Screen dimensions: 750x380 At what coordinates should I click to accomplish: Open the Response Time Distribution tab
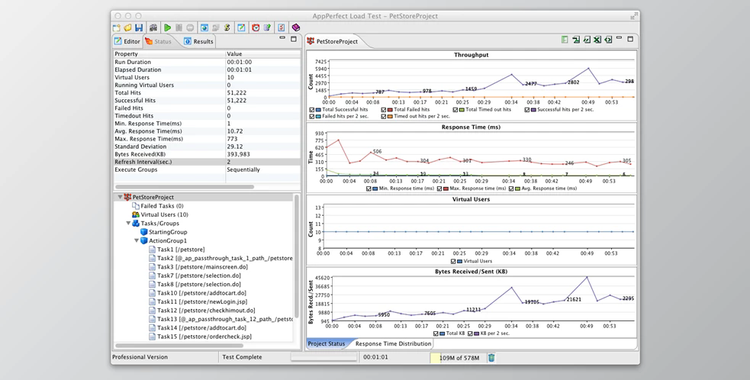coord(393,344)
